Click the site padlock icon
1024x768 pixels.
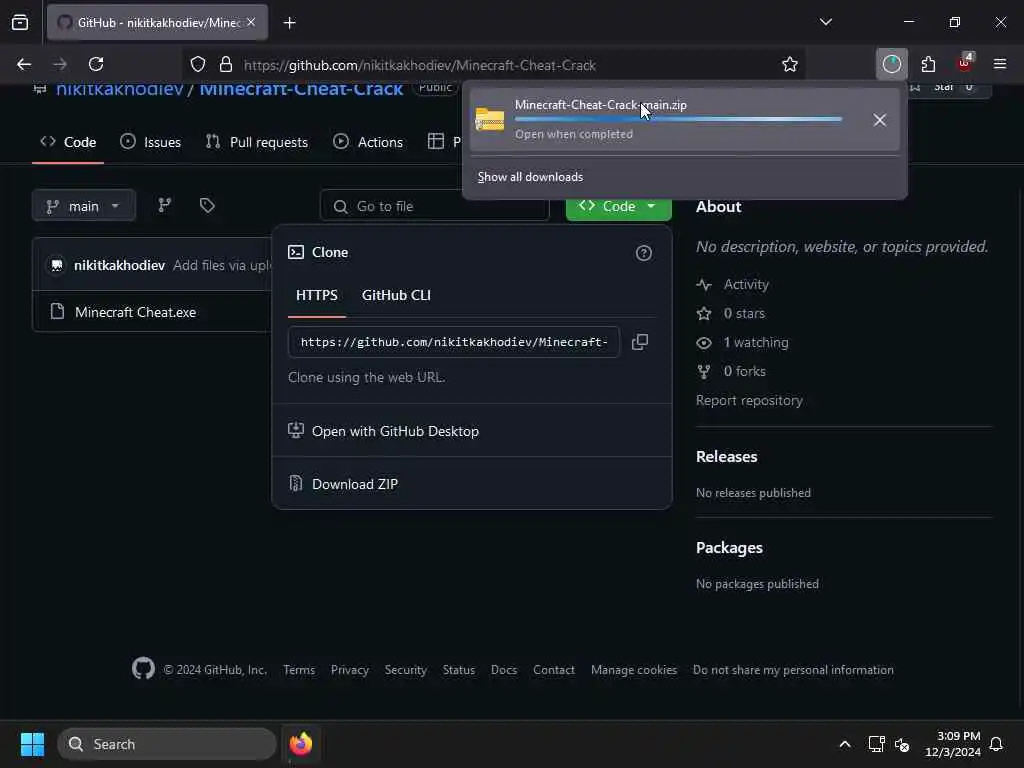pyautogui.click(x=225, y=64)
